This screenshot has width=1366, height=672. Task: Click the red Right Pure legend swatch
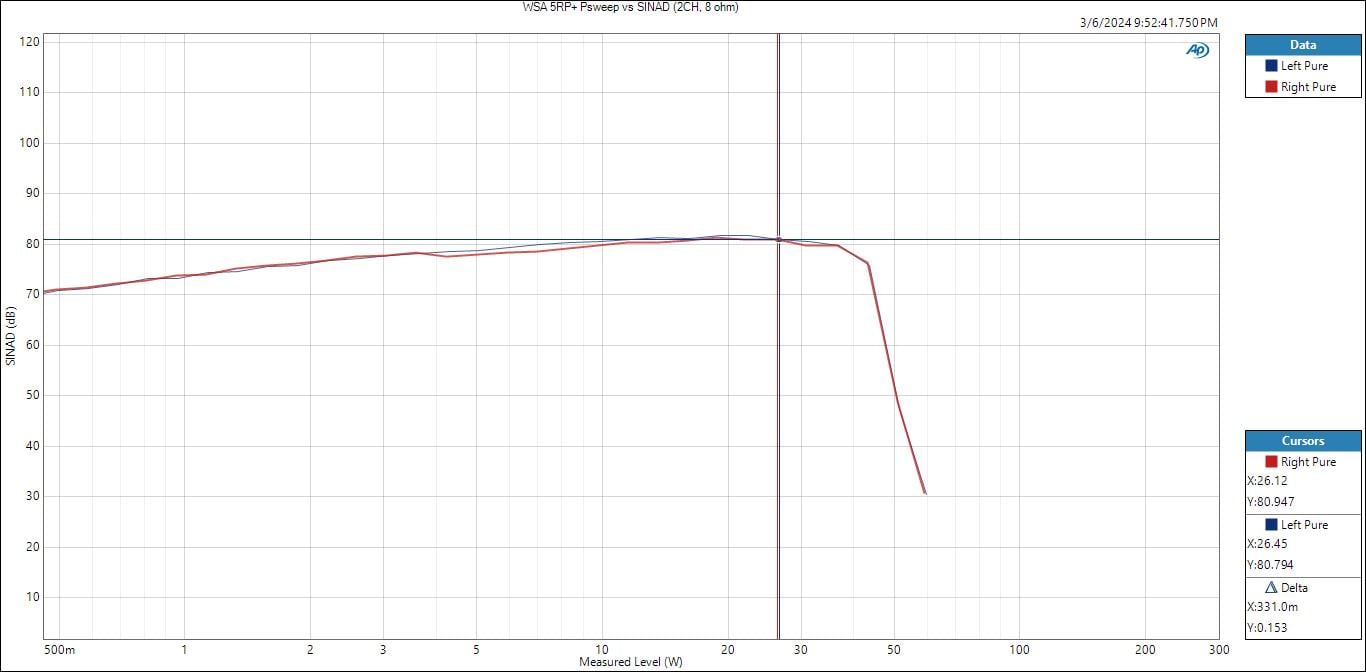(x=1271, y=87)
